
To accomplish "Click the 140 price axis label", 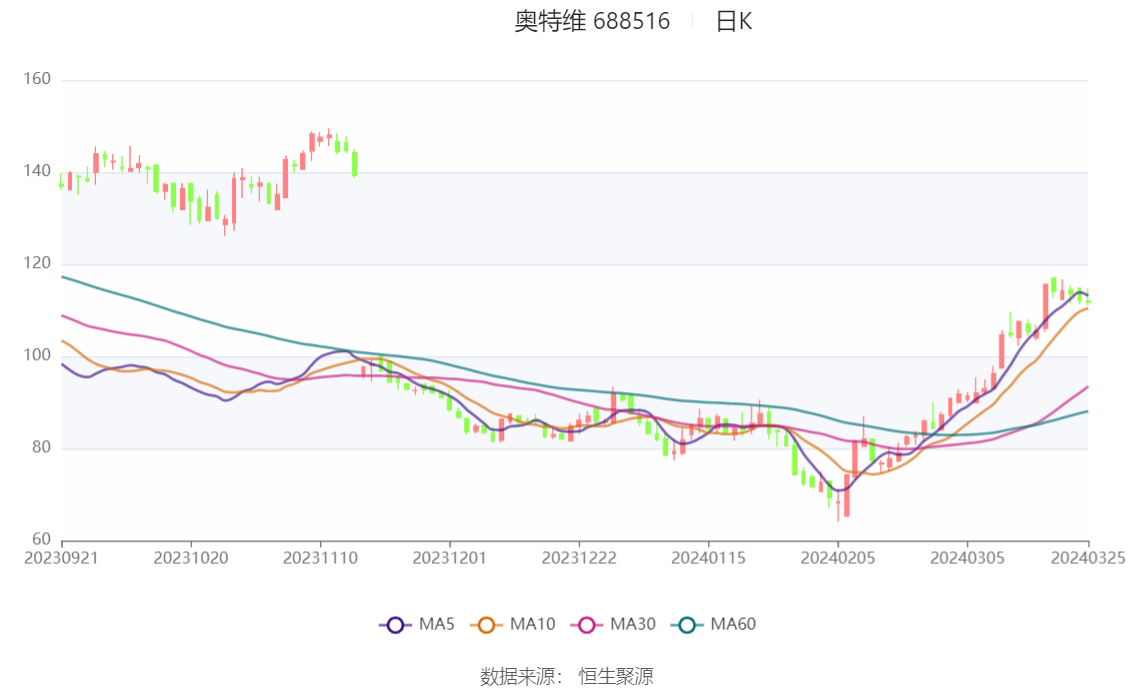I will tap(37, 171).
